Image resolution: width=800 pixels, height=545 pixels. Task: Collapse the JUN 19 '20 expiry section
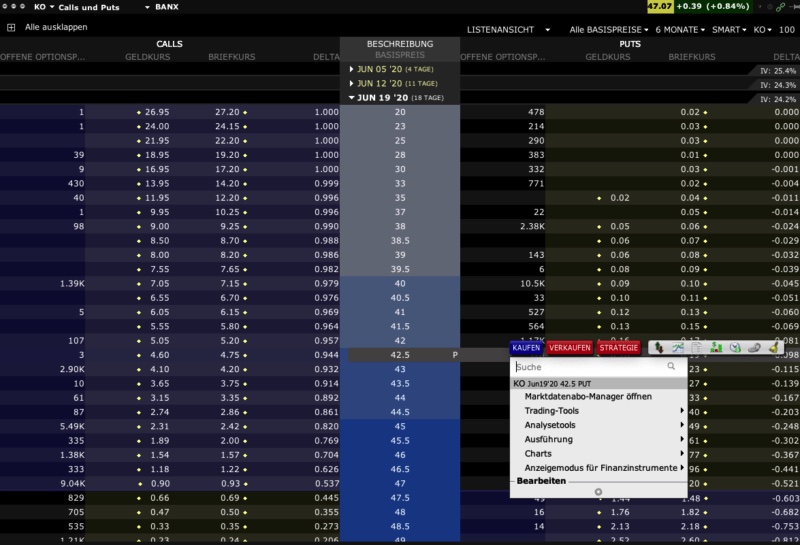click(x=352, y=97)
